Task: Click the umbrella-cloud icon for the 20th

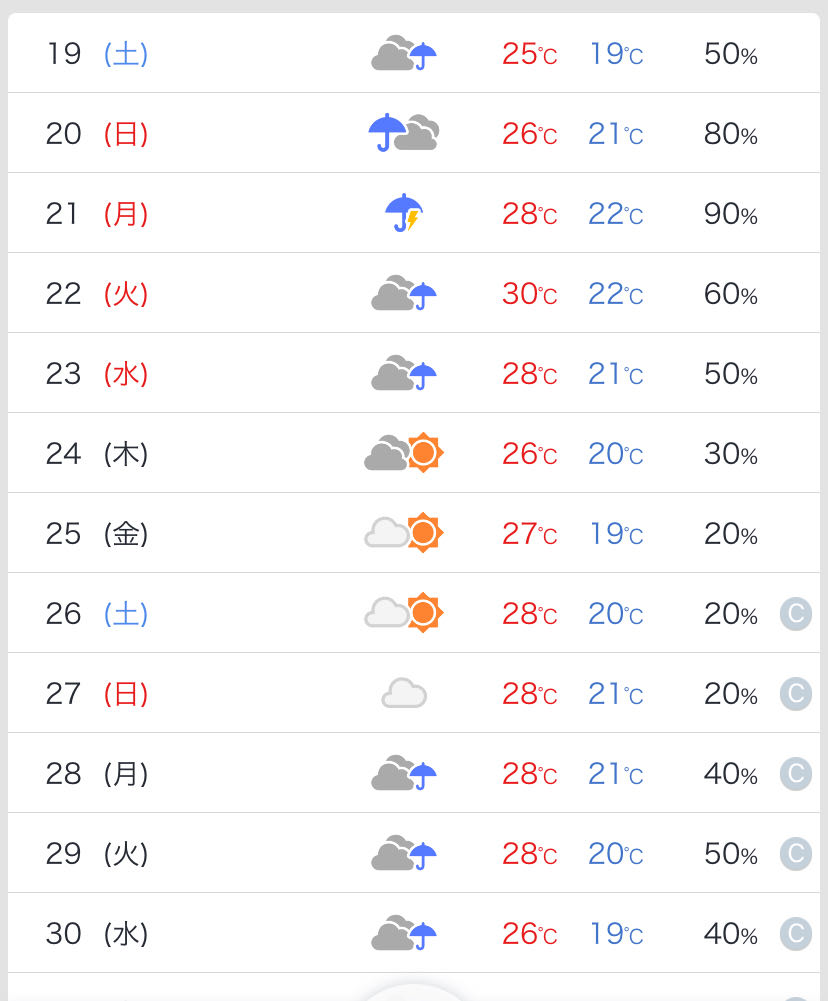Action: click(403, 133)
